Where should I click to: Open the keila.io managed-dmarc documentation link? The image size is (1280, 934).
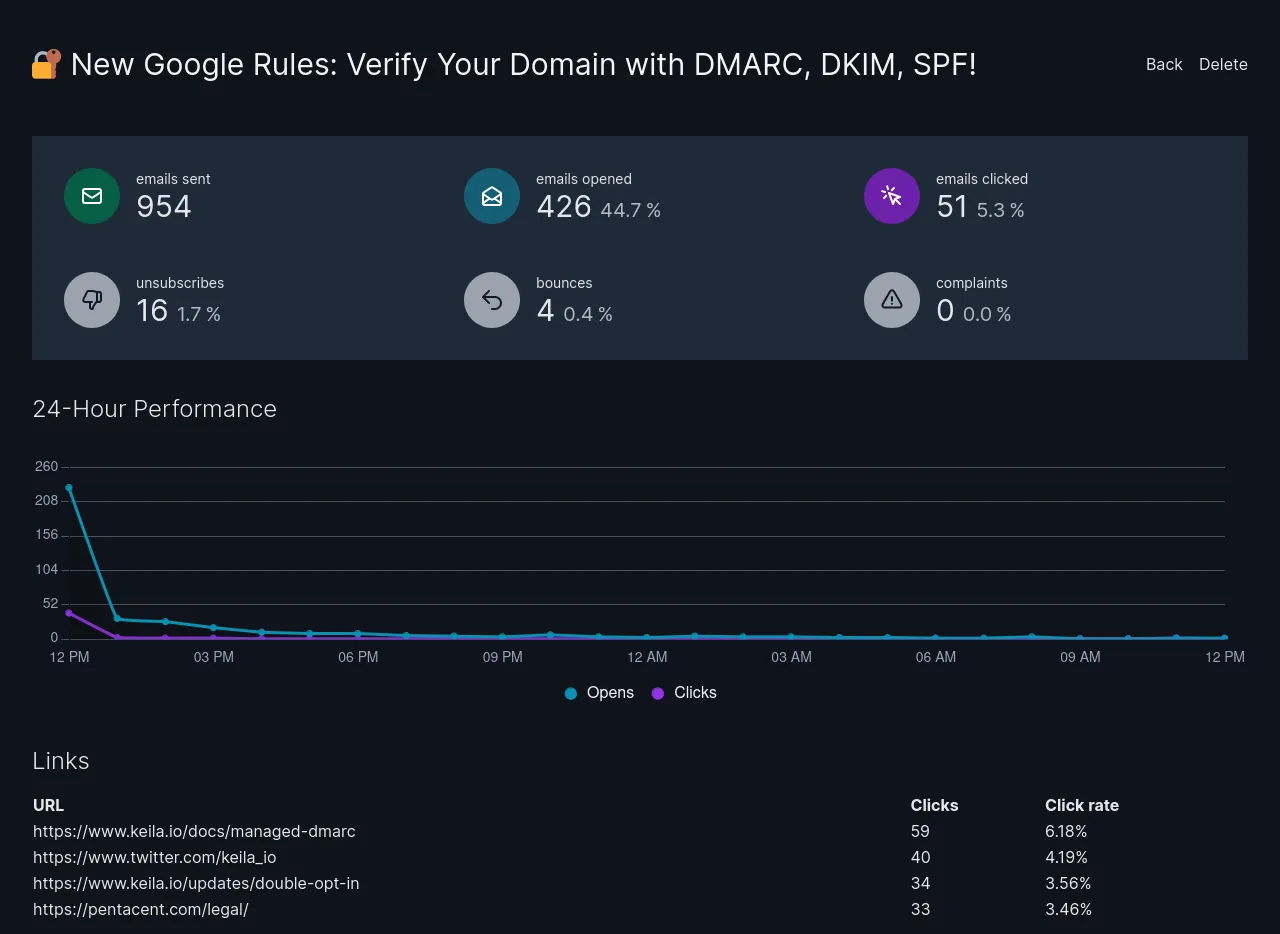[194, 831]
